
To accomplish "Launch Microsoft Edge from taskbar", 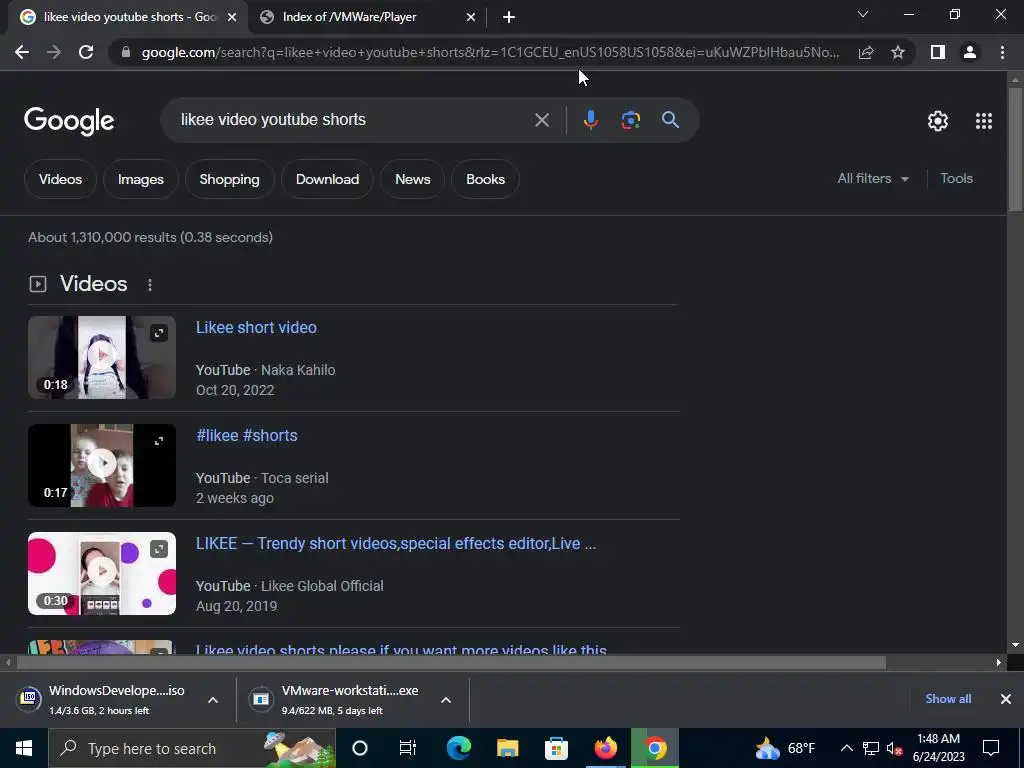I will click(x=458, y=748).
